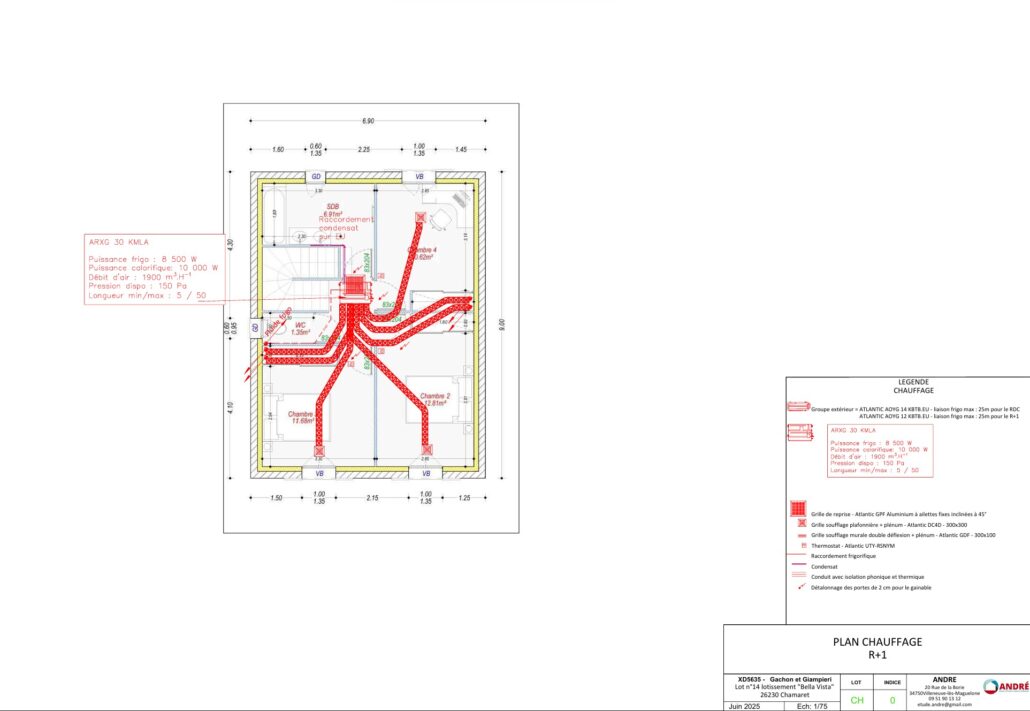This screenshot has height=711, width=1030.
Task: Click the ATLANTIC AOYG 12 KBTB.EU legend line
Action: click(x=939, y=417)
